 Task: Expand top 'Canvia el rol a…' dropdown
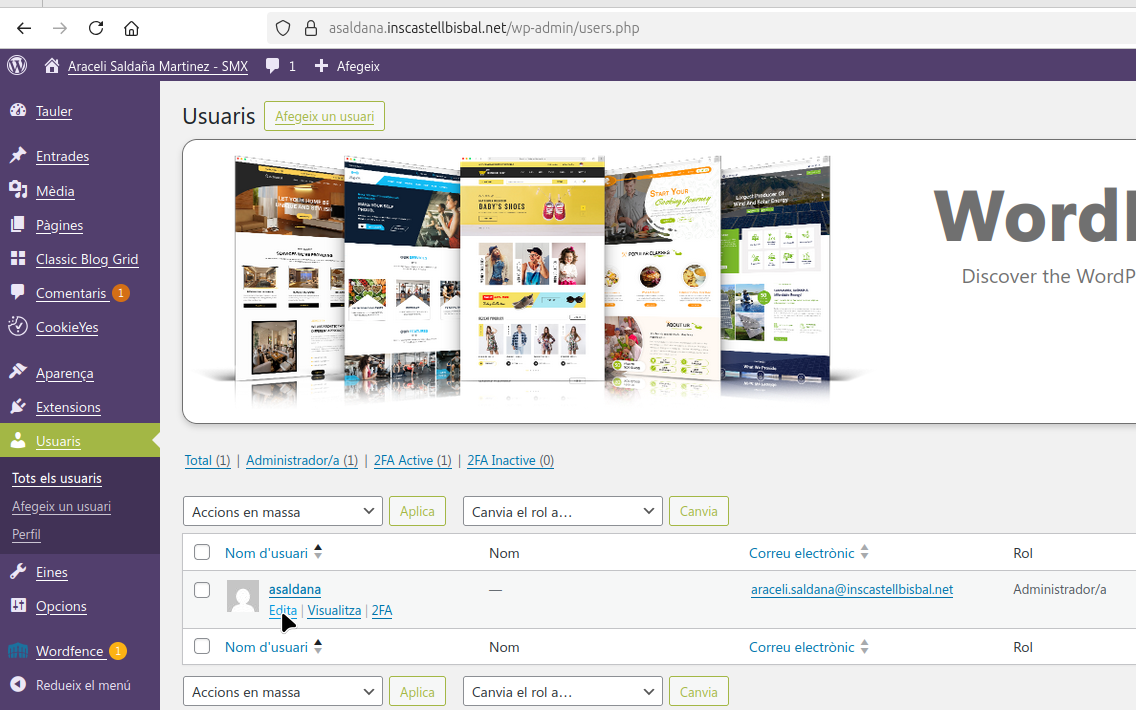[x=562, y=511]
